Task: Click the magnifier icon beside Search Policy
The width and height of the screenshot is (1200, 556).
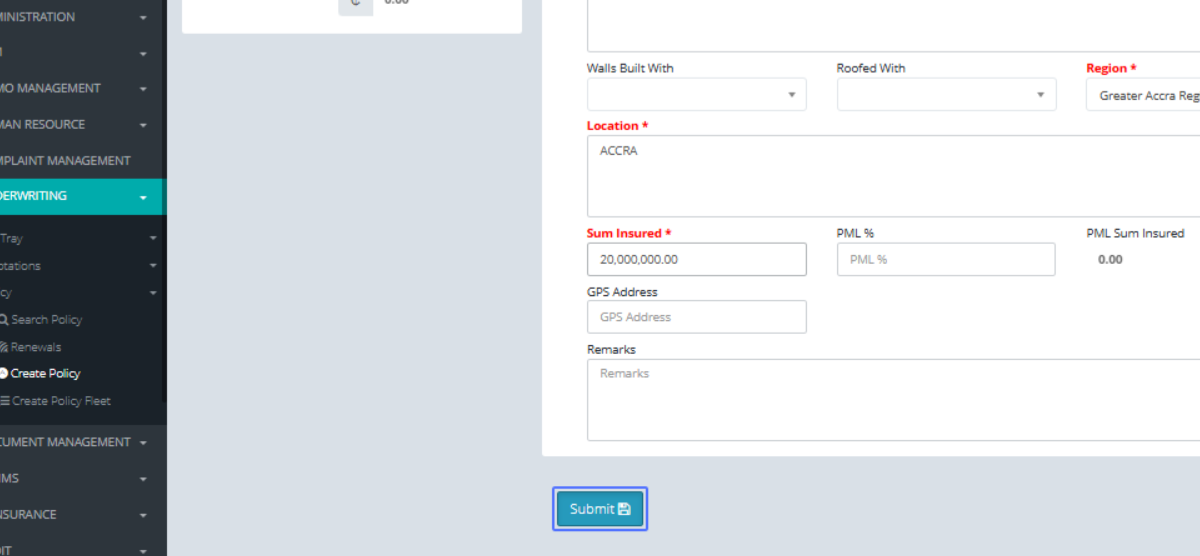Action: 4,320
